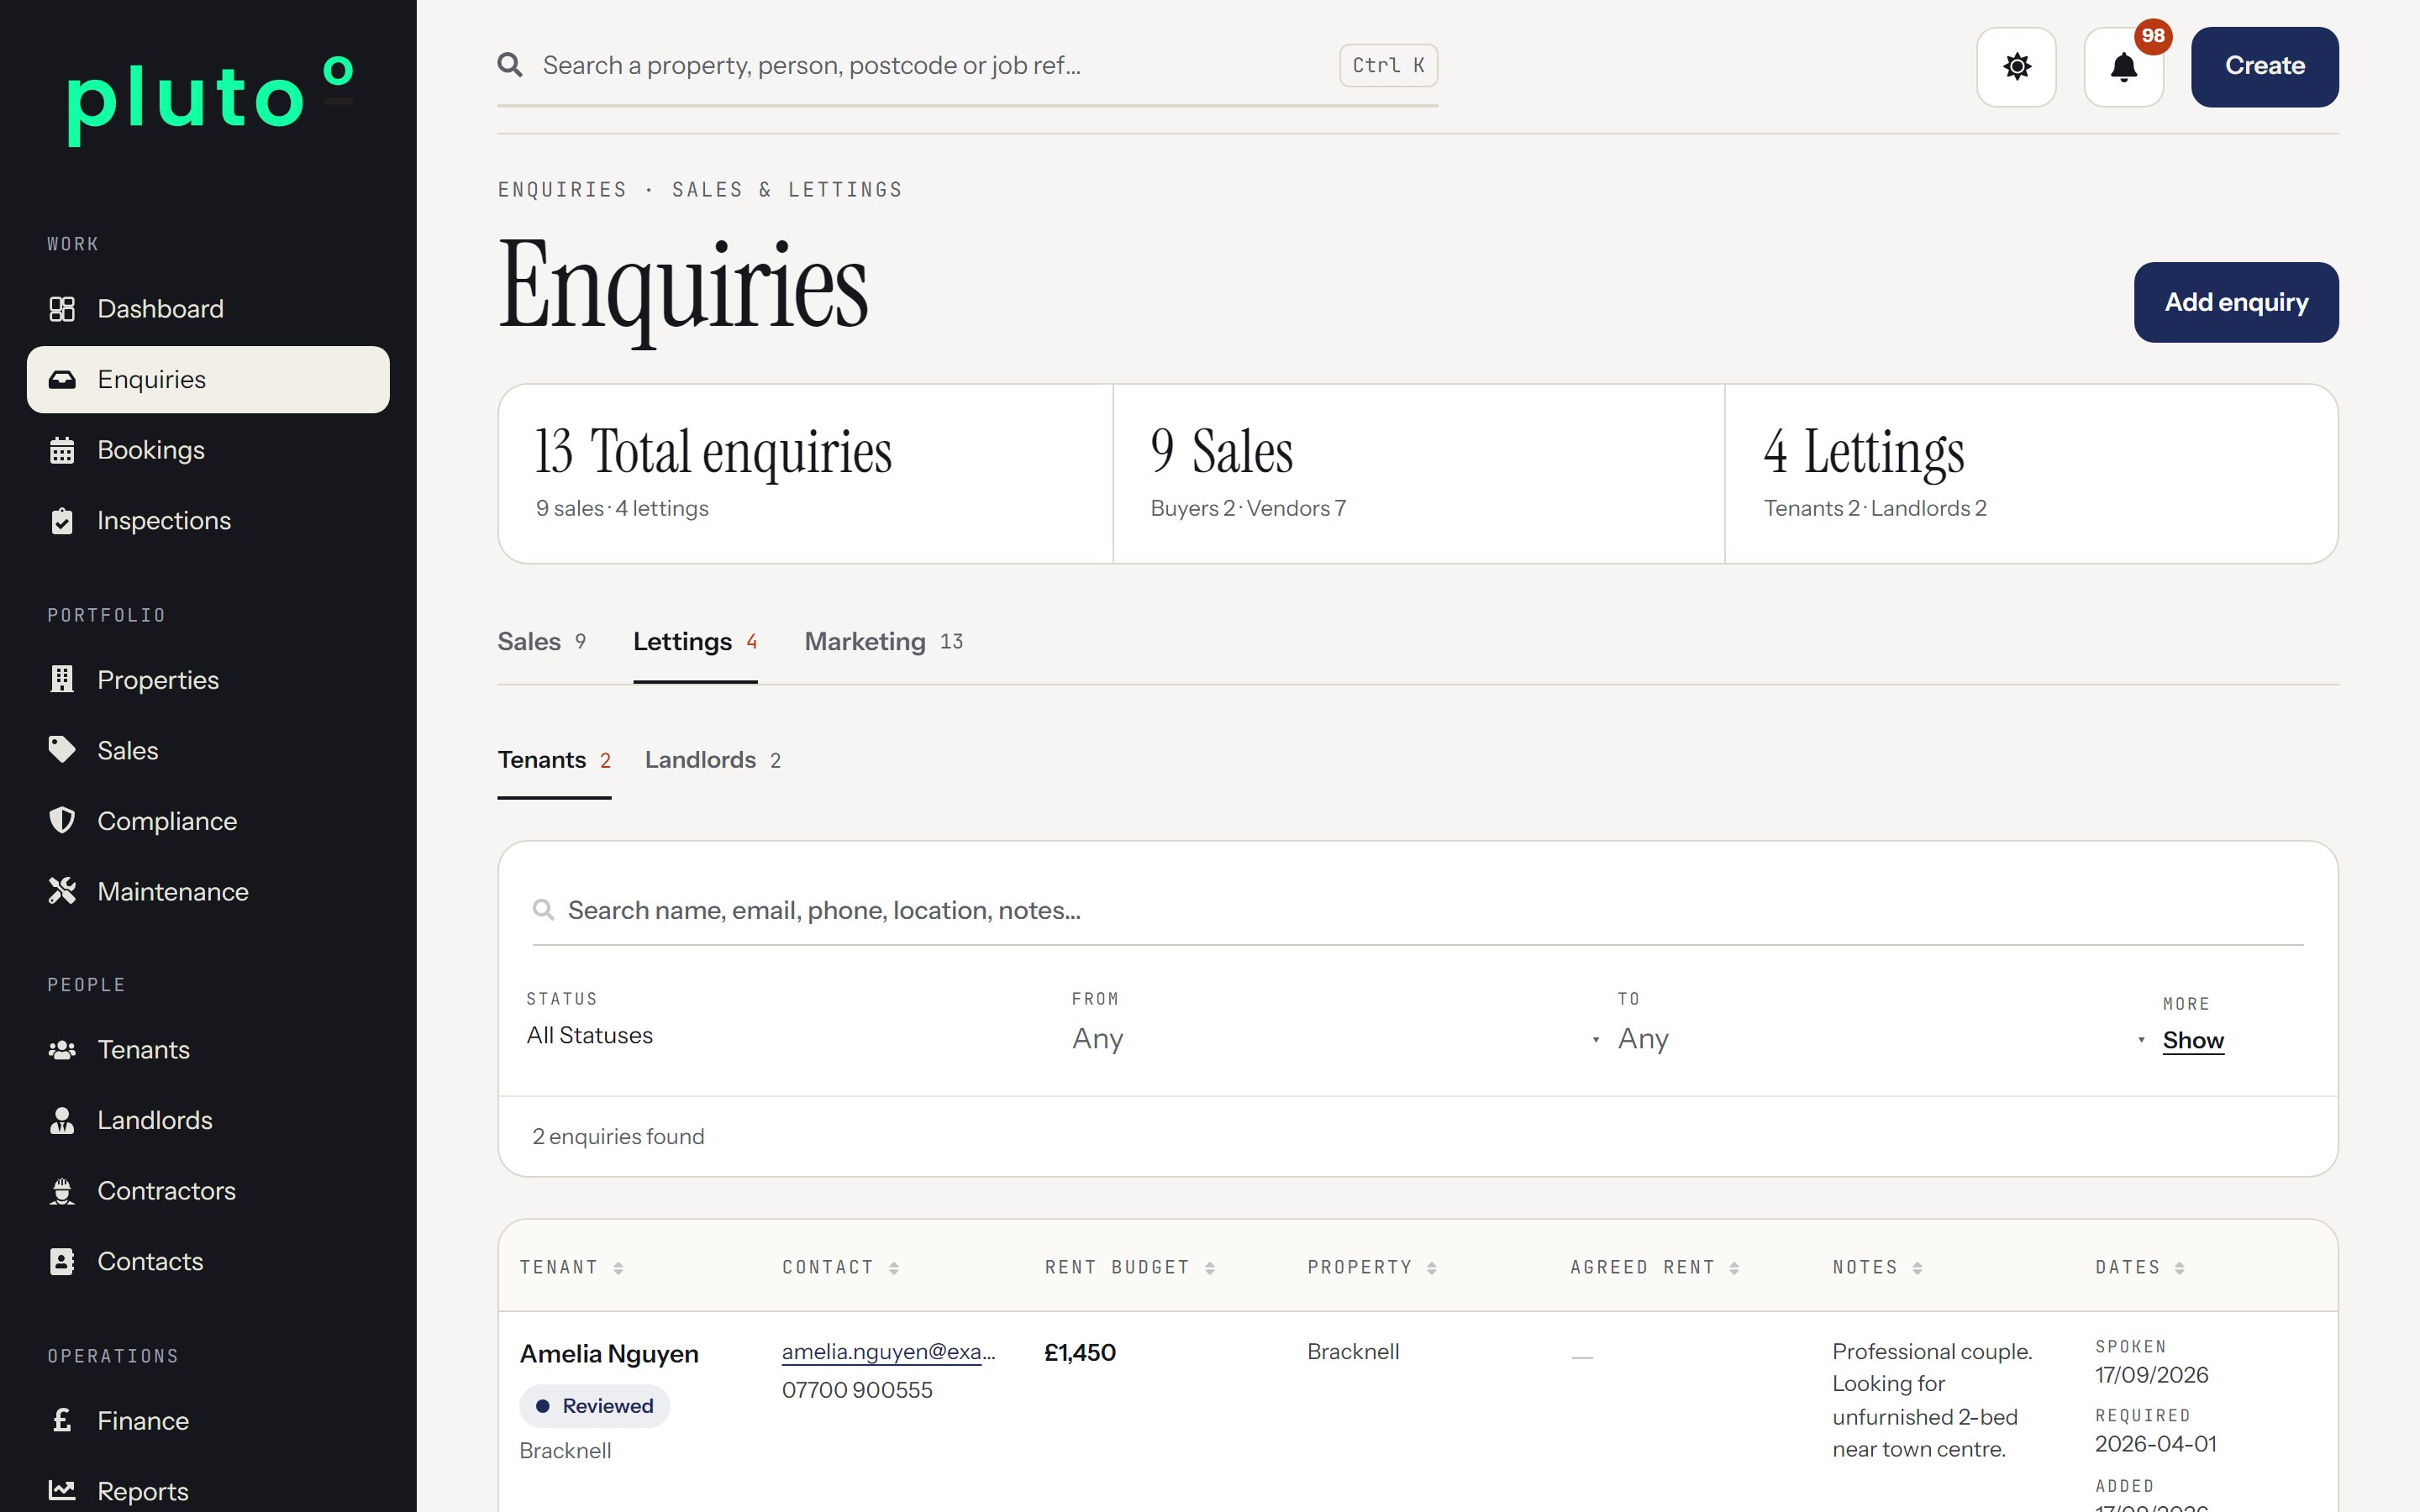The width and height of the screenshot is (2420, 1512).
Task: Sort table by Dates column
Action: [x=2139, y=1268]
